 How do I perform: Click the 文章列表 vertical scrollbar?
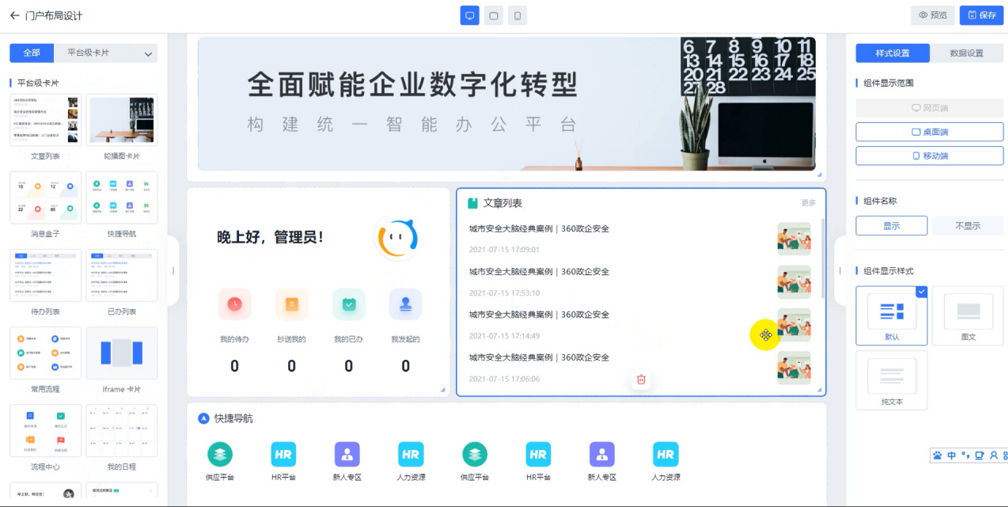(x=822, y=258)
